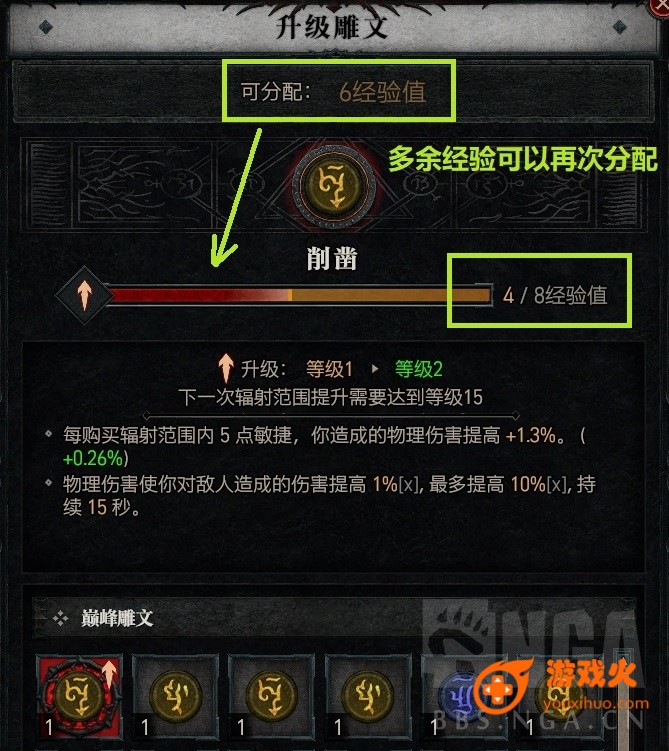Click the 4 / 8经验值 progress counter
Screen dimensions: 669x751
pyautogui.click(x=555, y=295)
